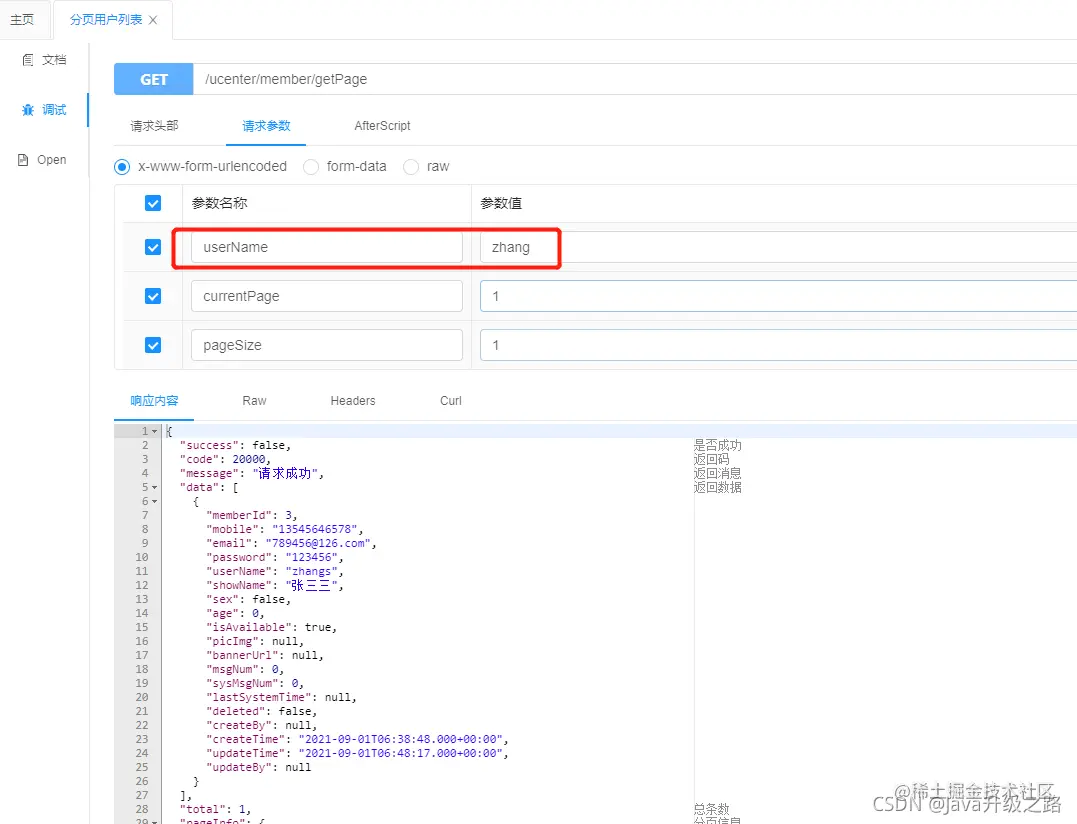The width and height of the screenshot is (1077, 824).
Task: Select the form-data radio option
Action: [311, 167]
